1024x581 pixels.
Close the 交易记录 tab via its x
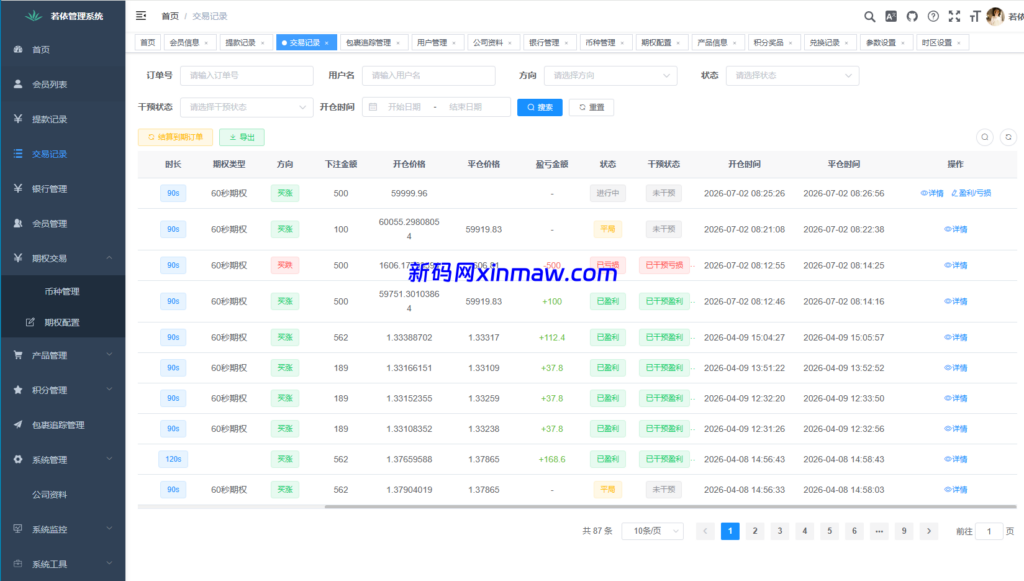tap(327, 43)
